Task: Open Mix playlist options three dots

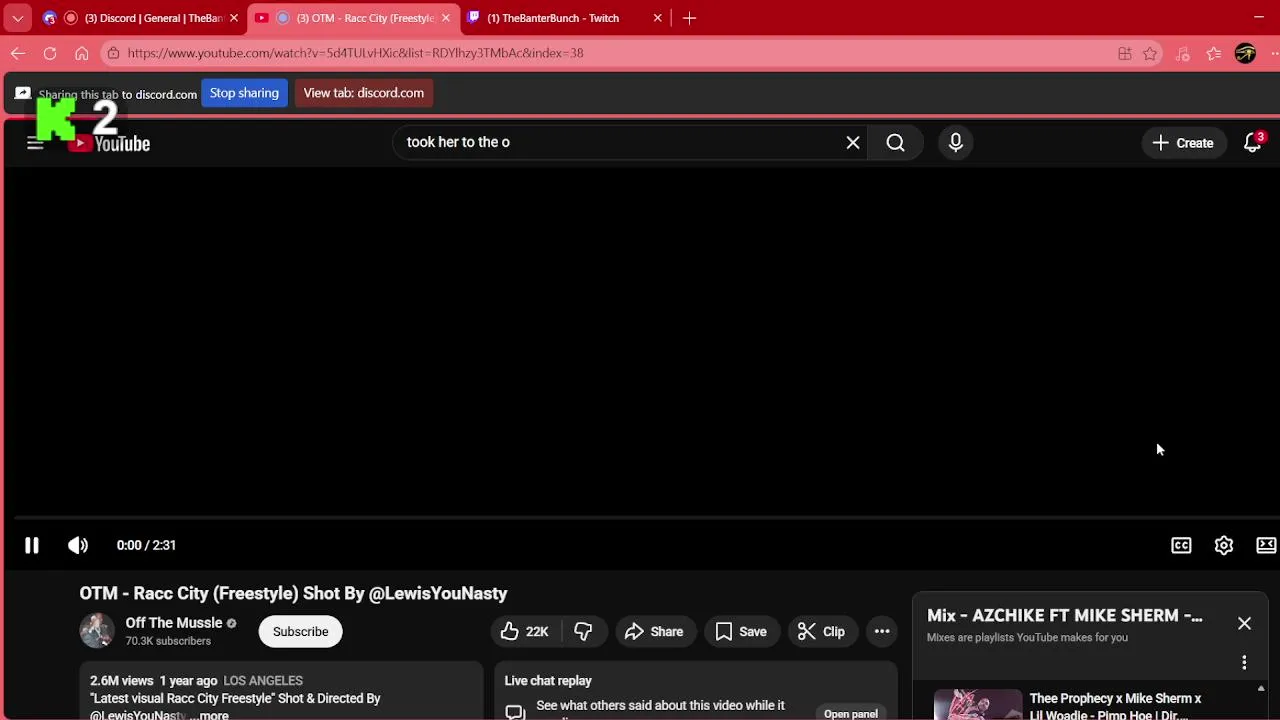Action: pos(1244,662)
